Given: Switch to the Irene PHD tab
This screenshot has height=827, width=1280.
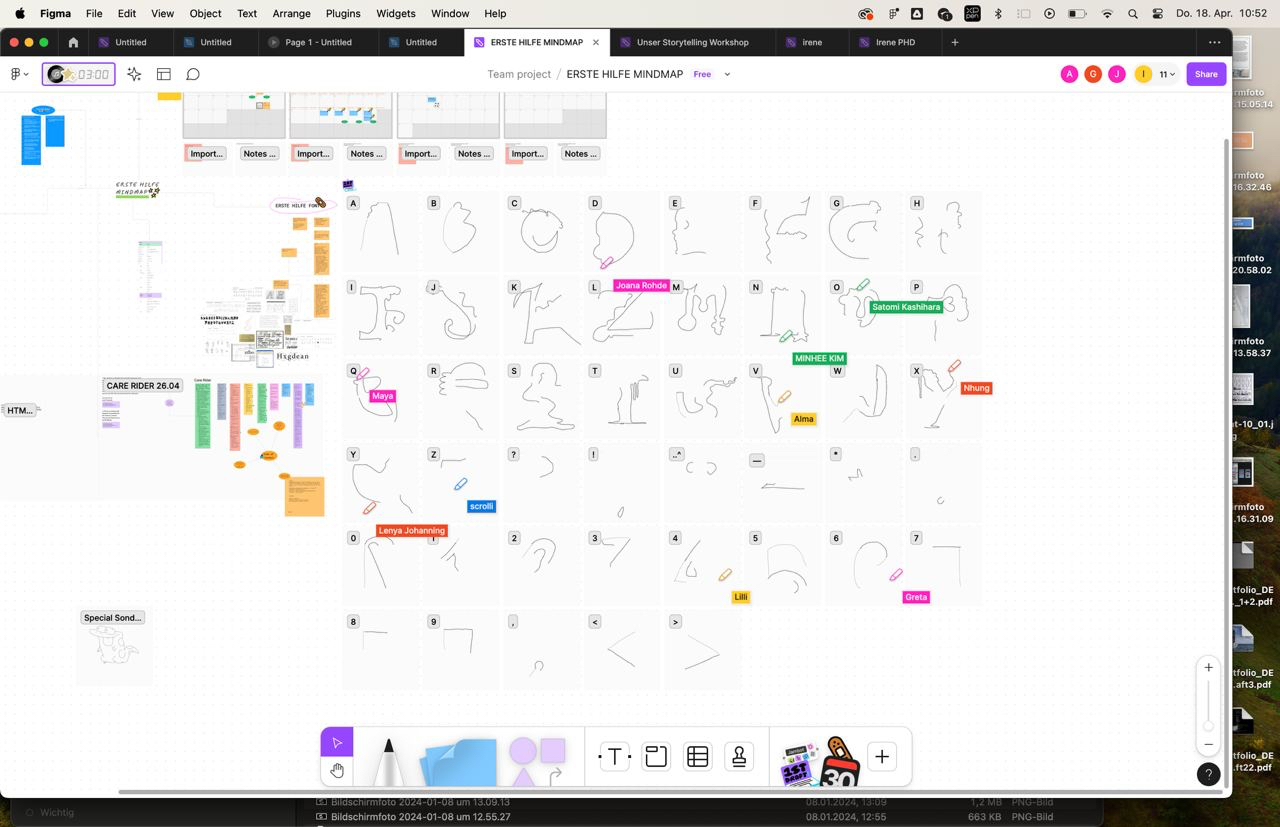Looking at the screenshot, I should coord(895,42).
